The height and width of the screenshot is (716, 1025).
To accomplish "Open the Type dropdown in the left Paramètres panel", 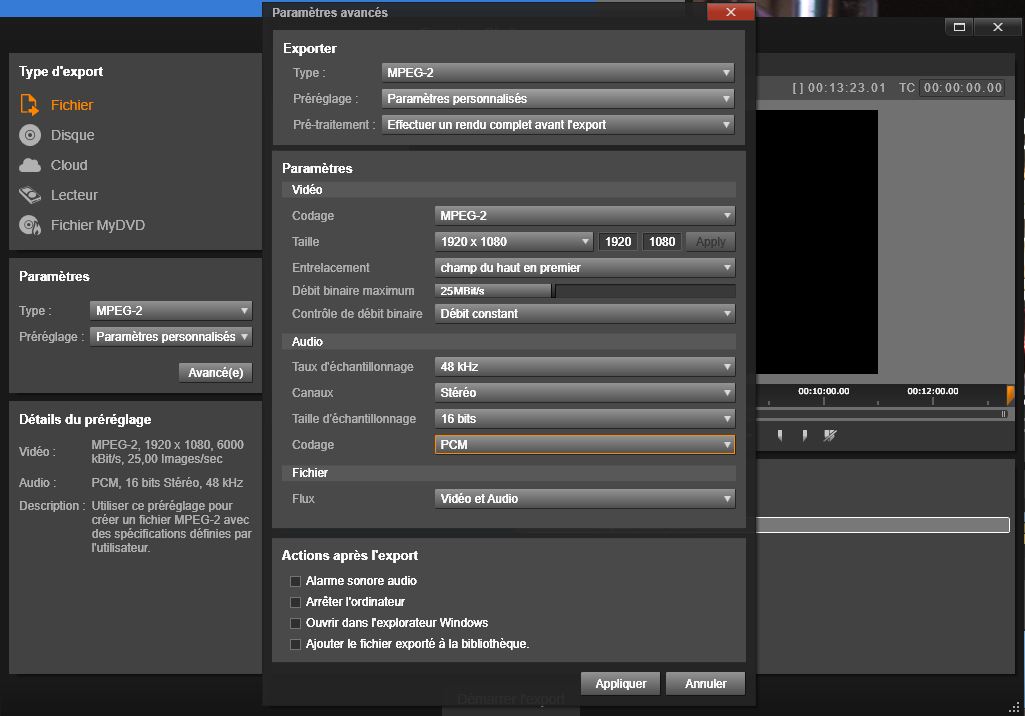I will coord(171,311).
